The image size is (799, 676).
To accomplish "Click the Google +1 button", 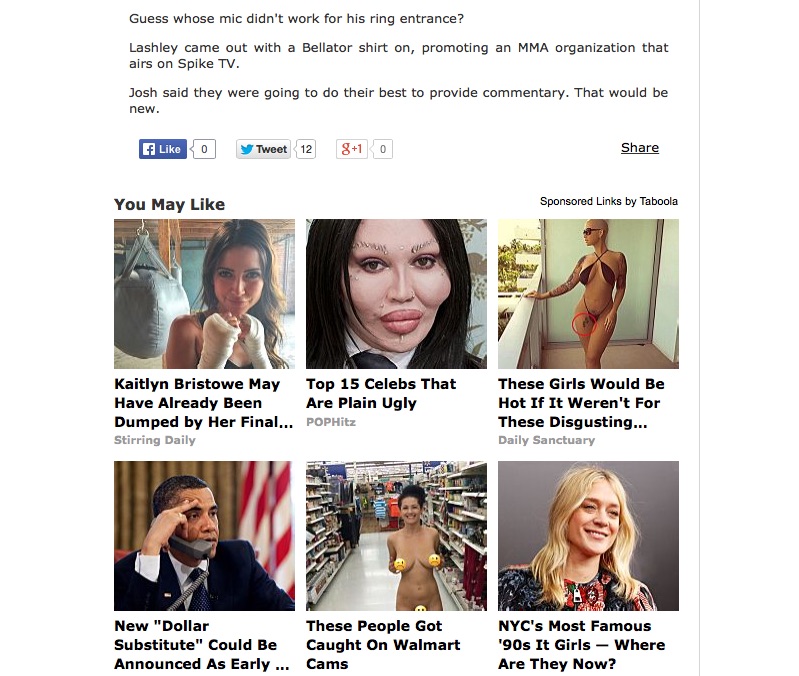I will (x=352, y=149).
